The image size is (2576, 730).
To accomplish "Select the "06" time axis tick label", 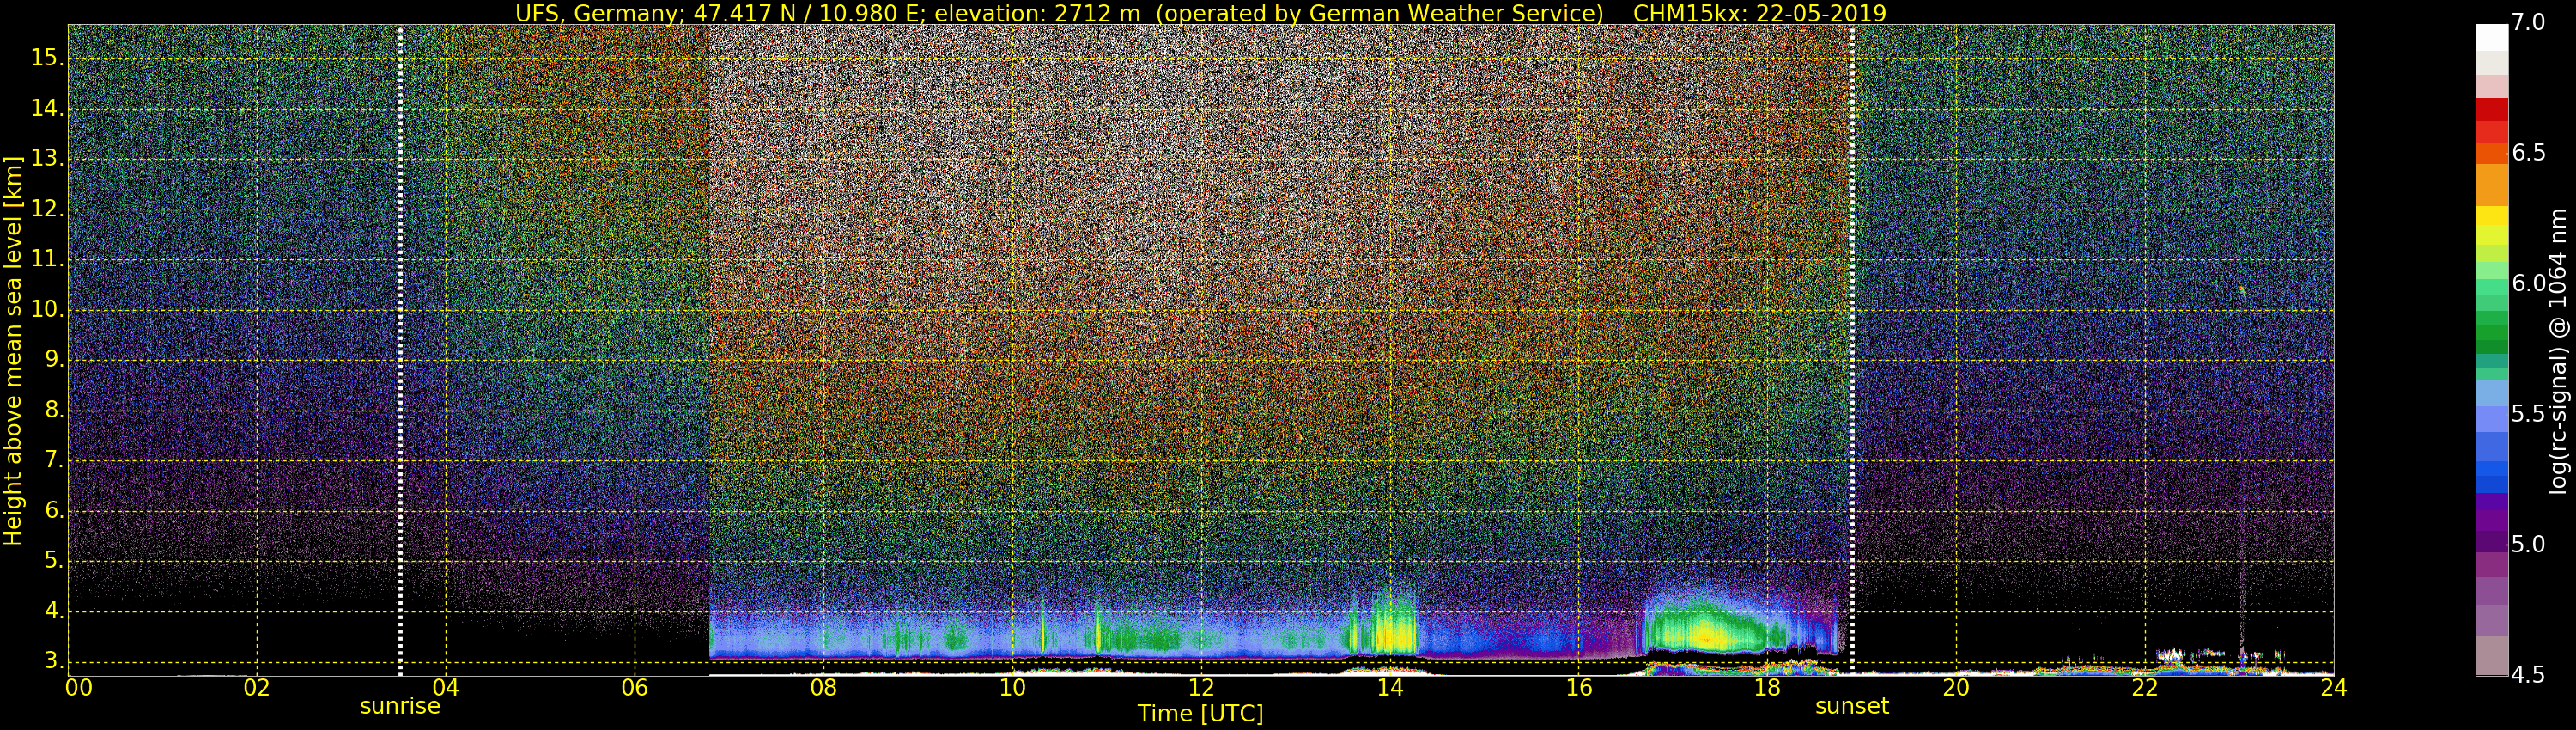I will tap(635, 688).
